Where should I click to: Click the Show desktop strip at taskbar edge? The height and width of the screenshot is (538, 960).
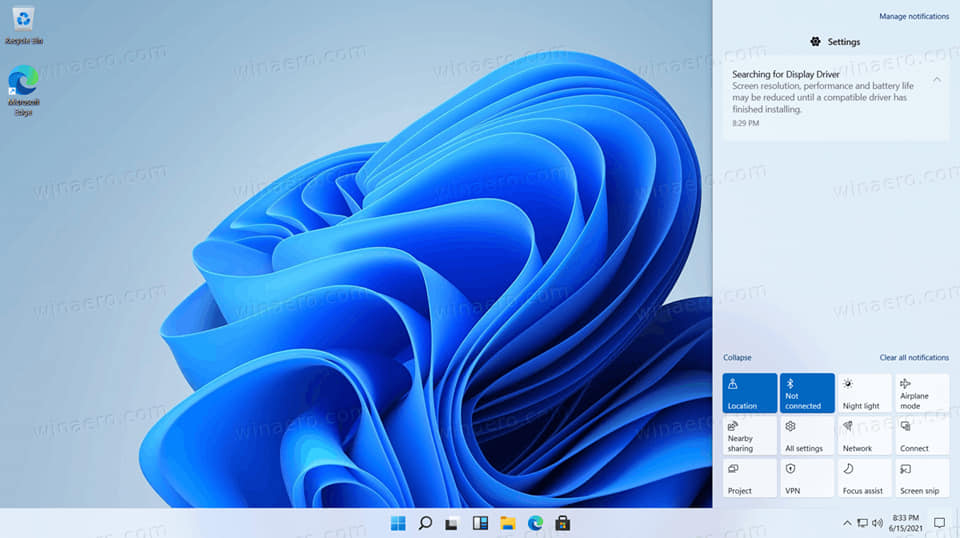pyautogui.click(x=957, y=523)
